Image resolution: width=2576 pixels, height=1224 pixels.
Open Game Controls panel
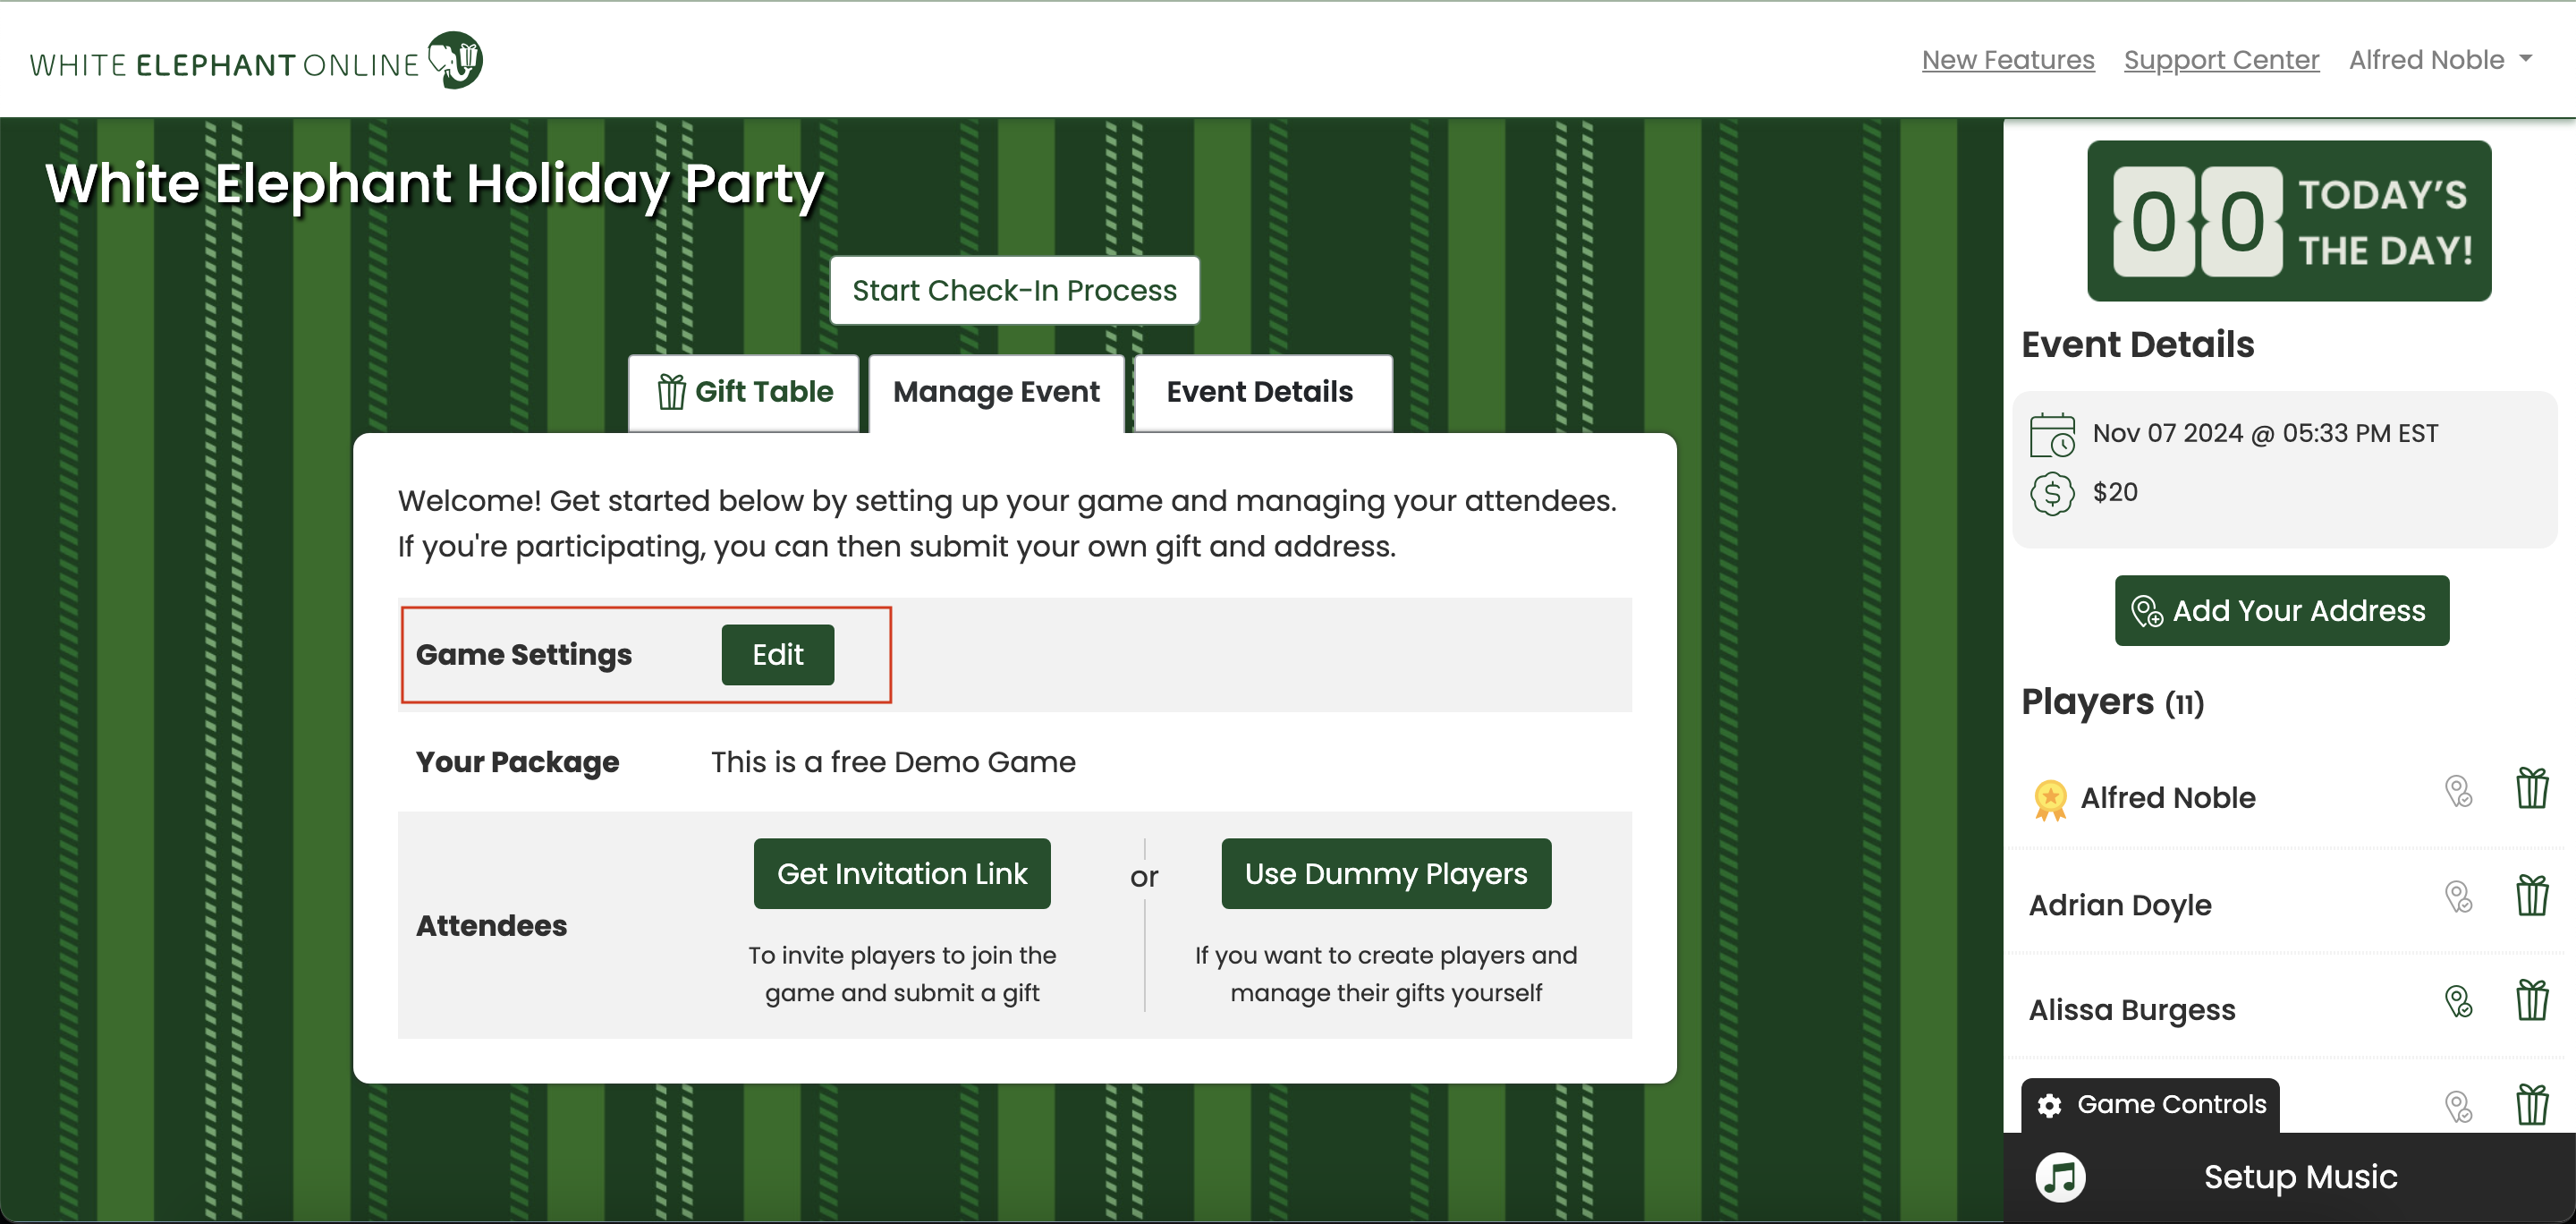click(2150, 1105)
